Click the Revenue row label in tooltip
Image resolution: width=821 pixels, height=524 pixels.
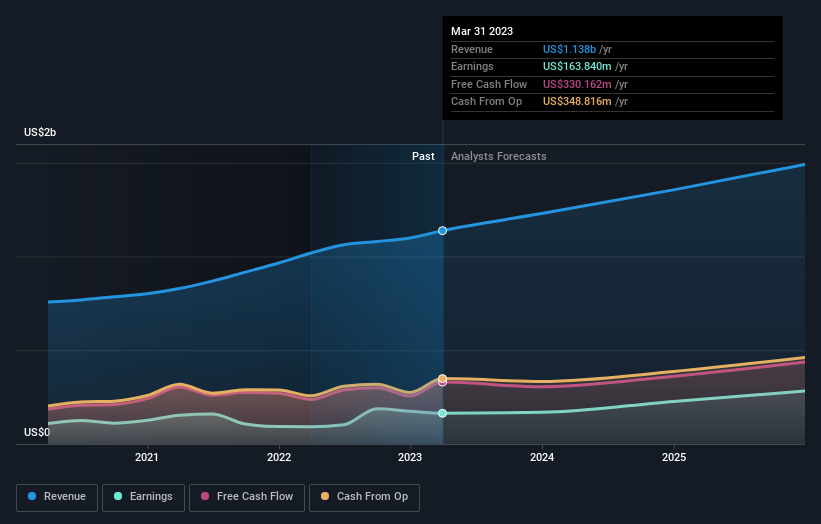pos(472,49)
